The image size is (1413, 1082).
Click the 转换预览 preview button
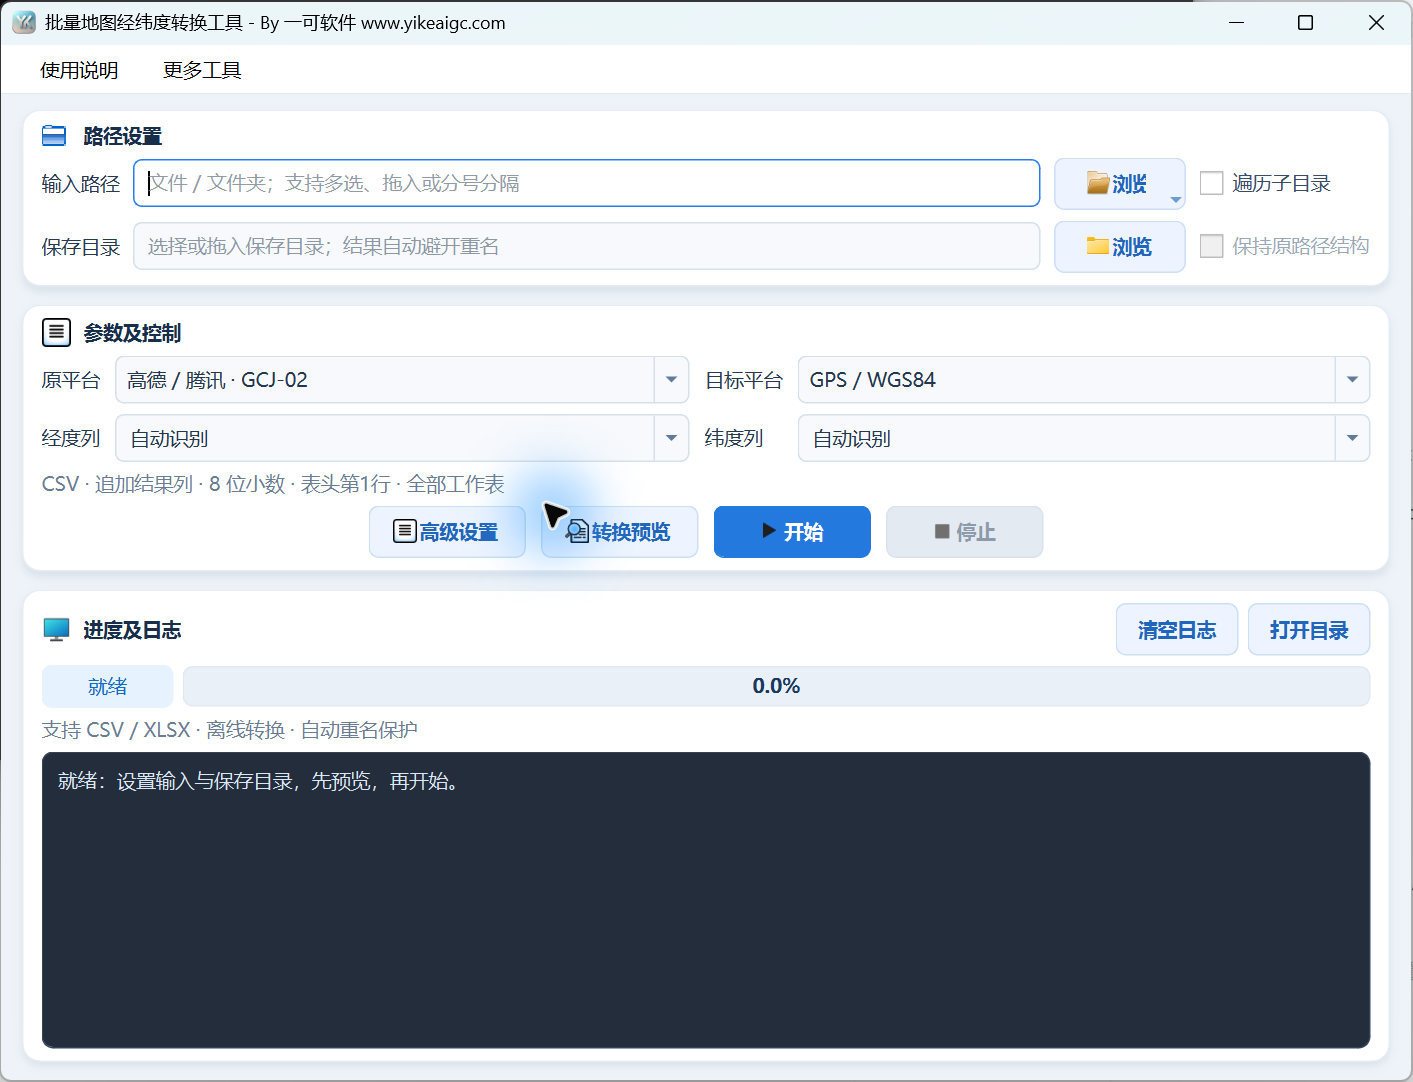(x=619, y=532)
